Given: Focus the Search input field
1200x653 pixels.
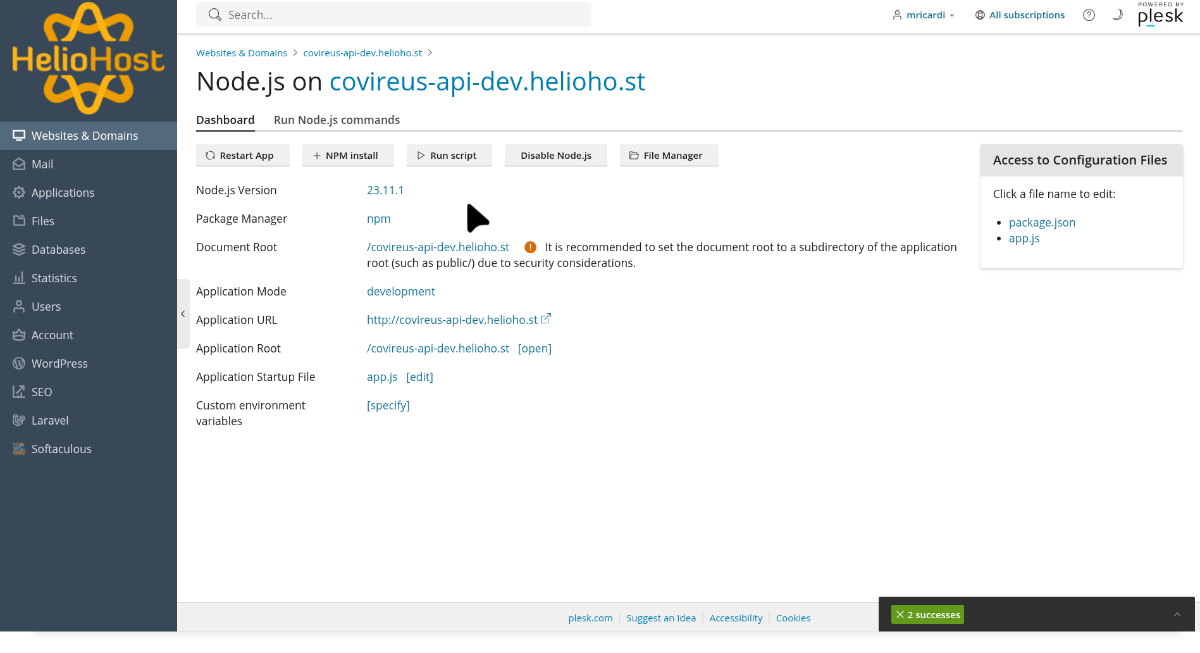Looking at the screenshot, I should pos(400,15).
